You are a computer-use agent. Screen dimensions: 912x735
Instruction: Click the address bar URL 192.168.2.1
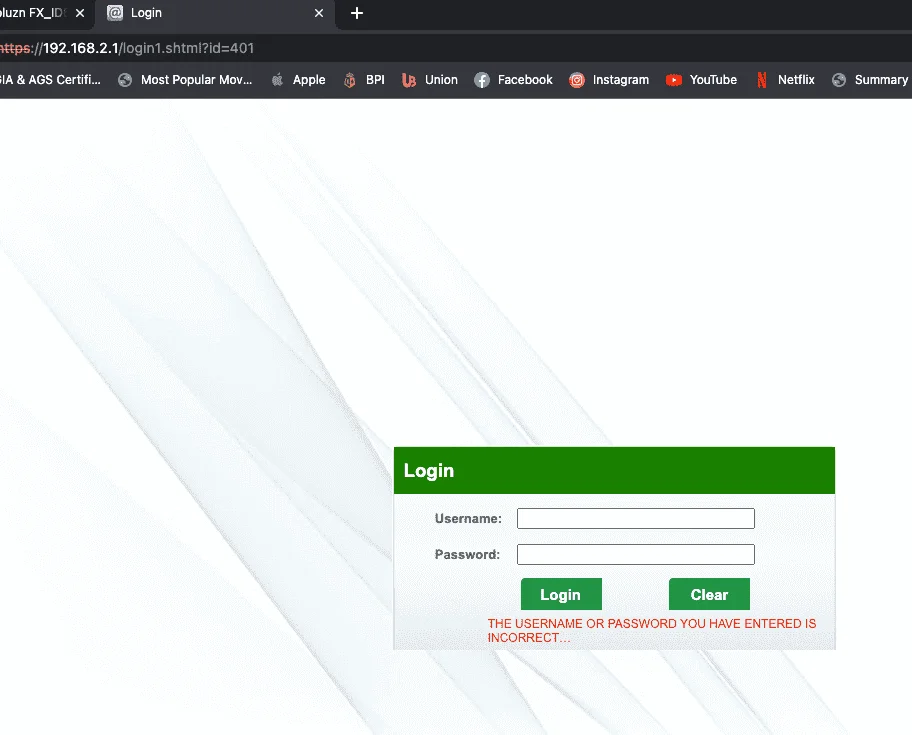point(127,48)
